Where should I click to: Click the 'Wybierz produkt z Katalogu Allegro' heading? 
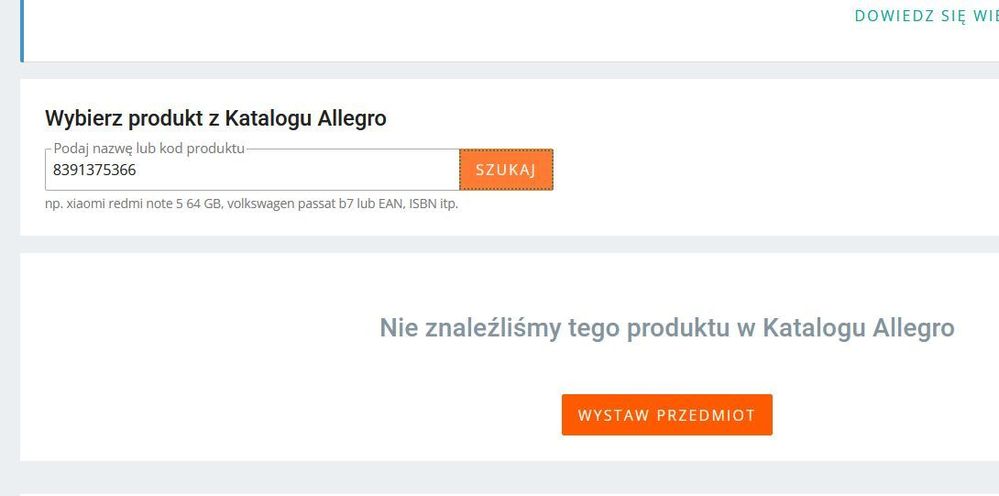coord(215,118)
